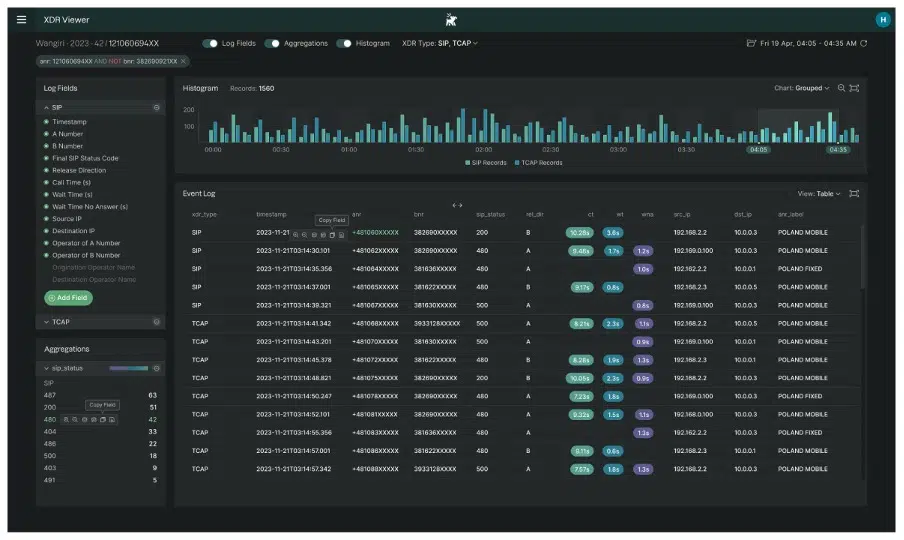904x540 pixels.
Task: Click anr +481060XXXXX in first row
Action: click(375, 233)
